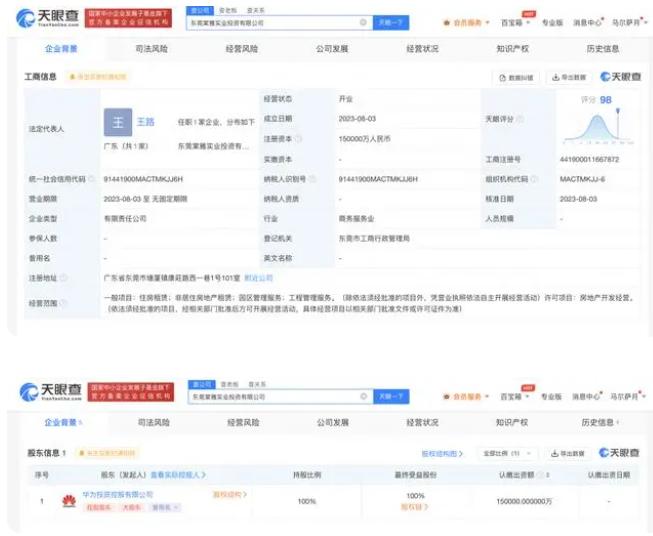The height and width of the screenshot is (536, 653).
Task: Click the info icon next to 认缴出资额
Action: (x=540, y=475)
